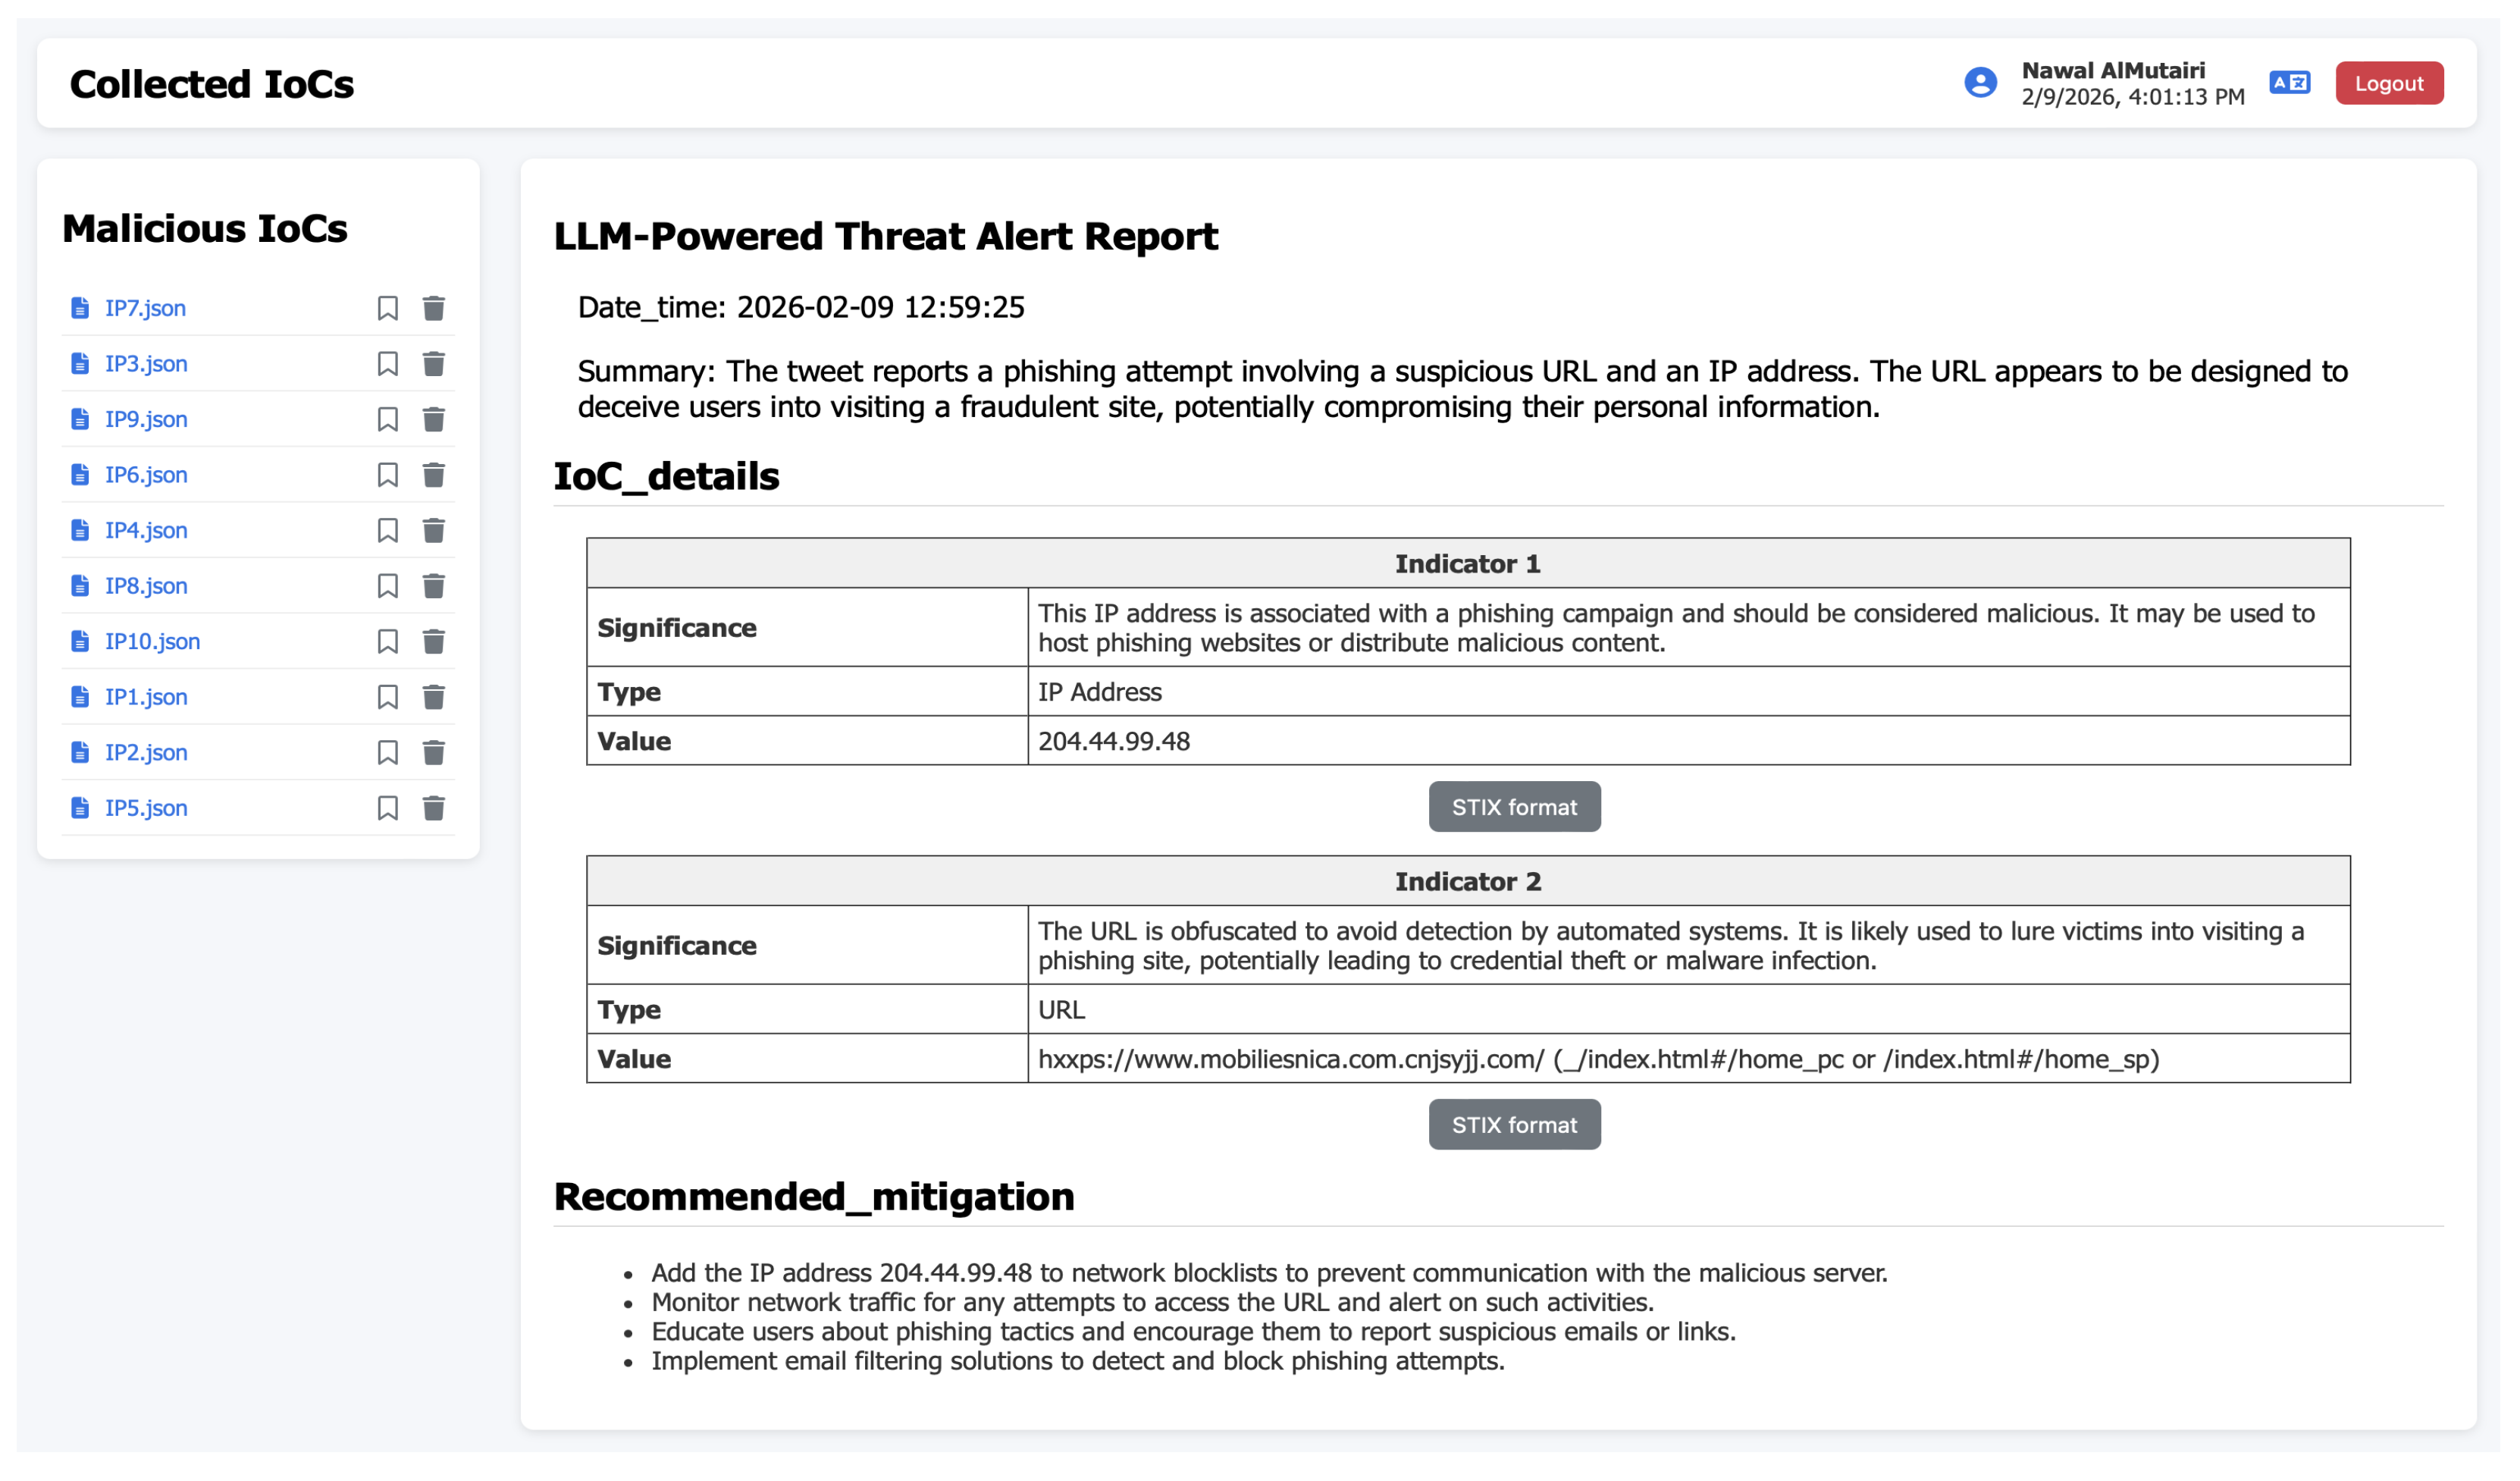Show STIX format for Indicator 1
Image resolution: width=2520 pixels, height=1481 pixels.
click(1514, 807)
